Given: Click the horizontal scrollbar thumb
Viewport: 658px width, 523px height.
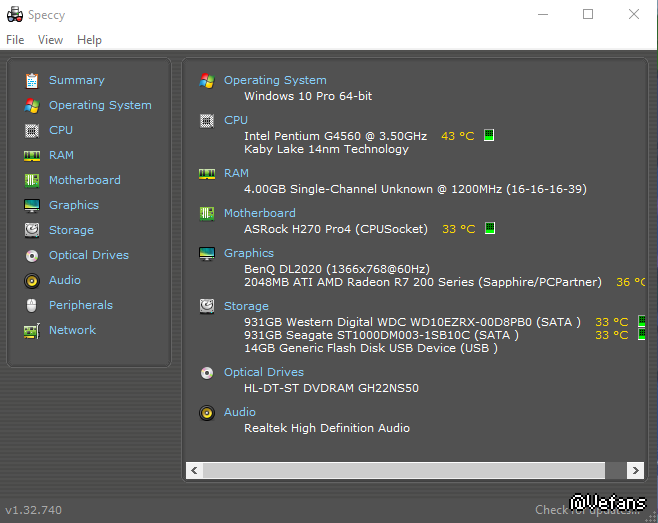Looking at the screenshot, I should coord(405,470).
